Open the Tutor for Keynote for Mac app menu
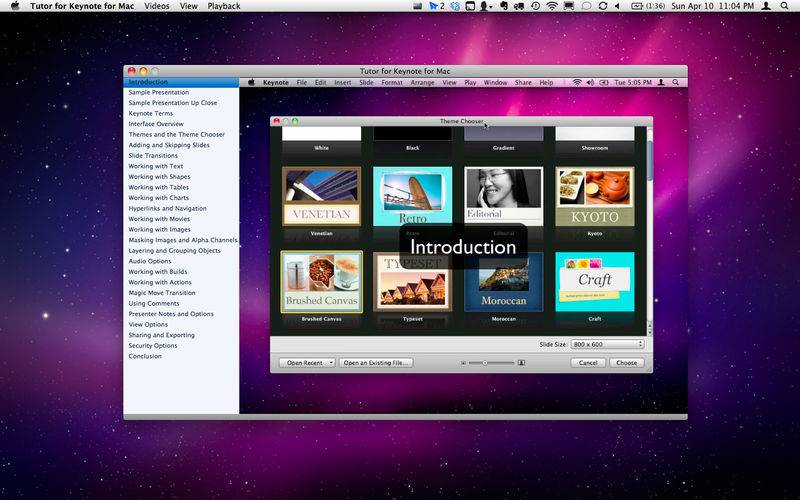800x500 pixels. point(82,6)
